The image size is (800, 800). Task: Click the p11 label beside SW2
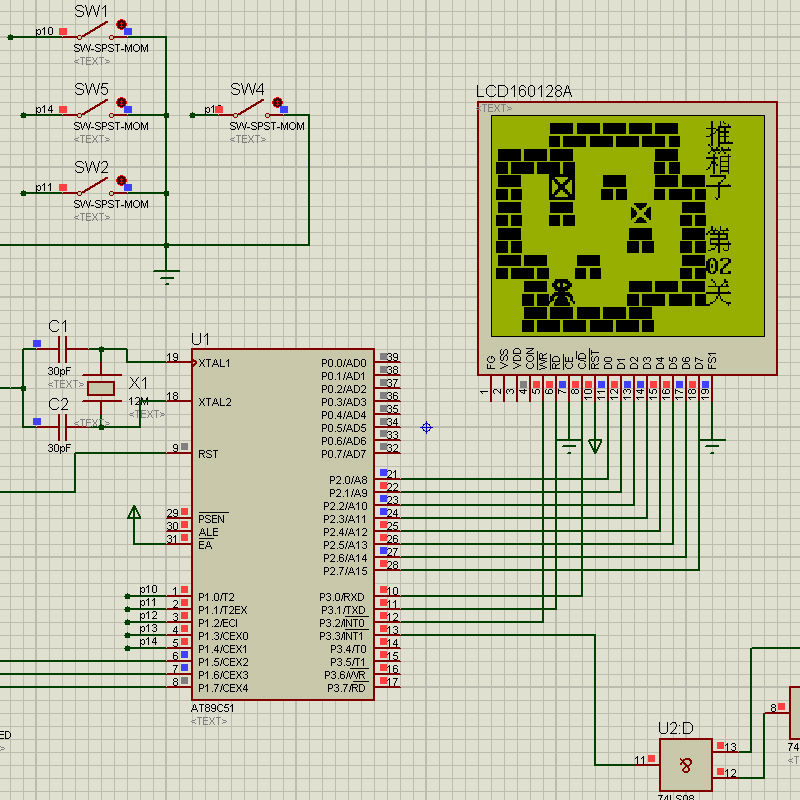[44, 187]
